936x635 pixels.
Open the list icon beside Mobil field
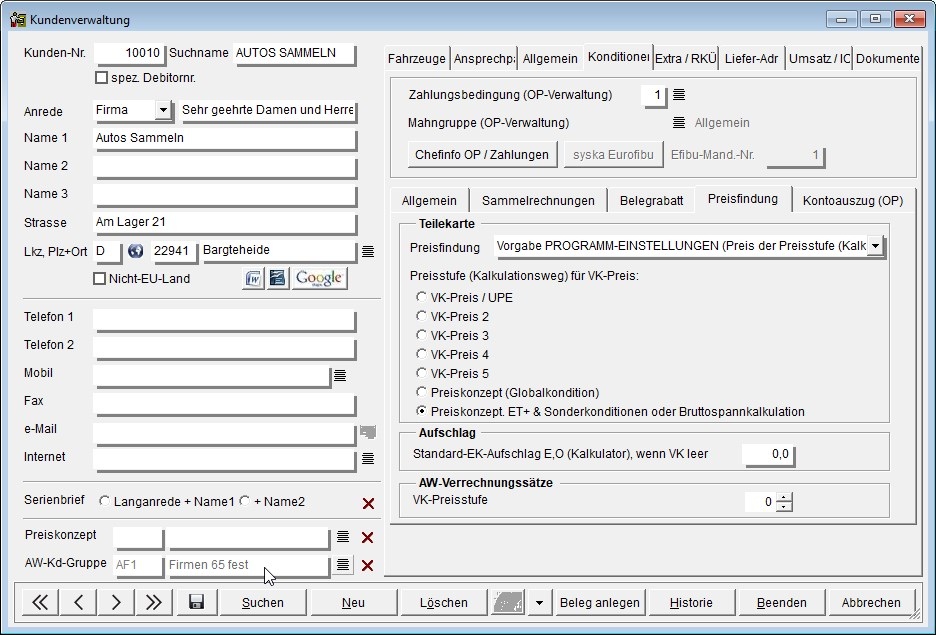(x=340, y=375)
